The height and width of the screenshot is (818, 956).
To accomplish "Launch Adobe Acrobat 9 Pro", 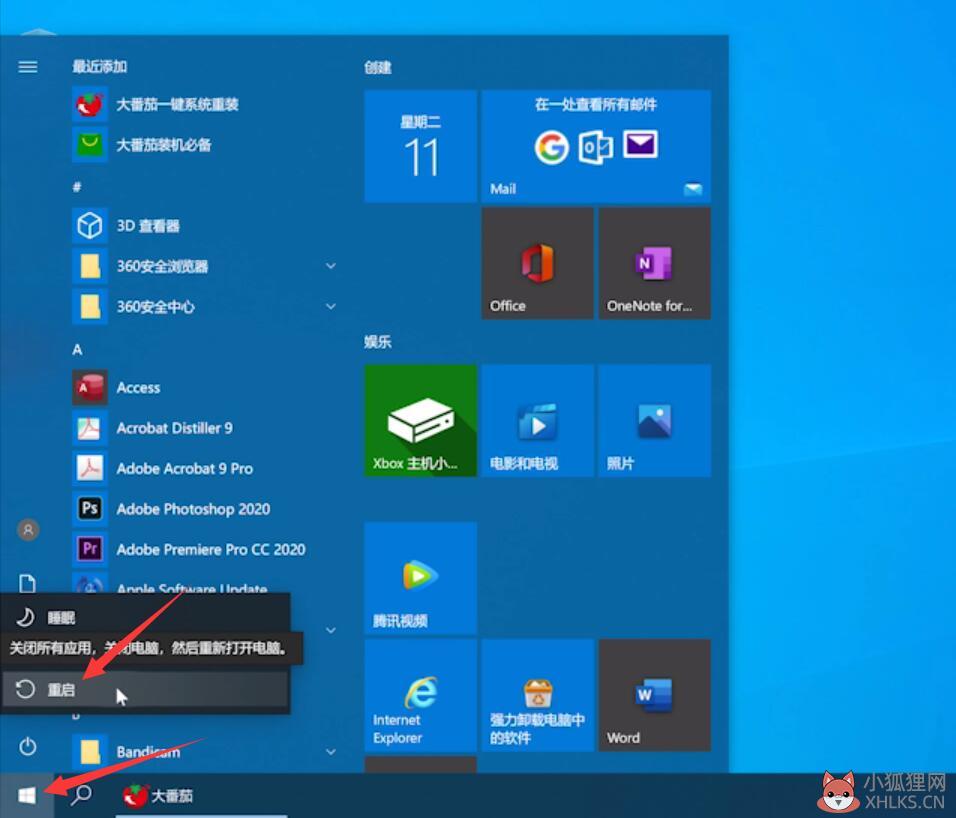I will point(204,469).
